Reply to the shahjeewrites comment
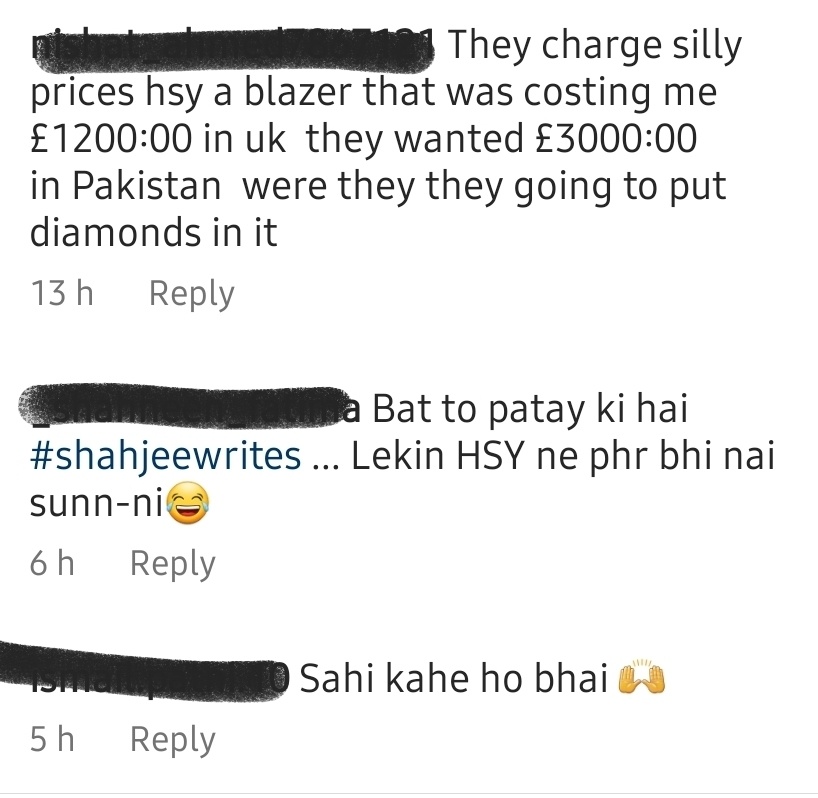This screenshot has height=798, width=818. pos(173,564)
